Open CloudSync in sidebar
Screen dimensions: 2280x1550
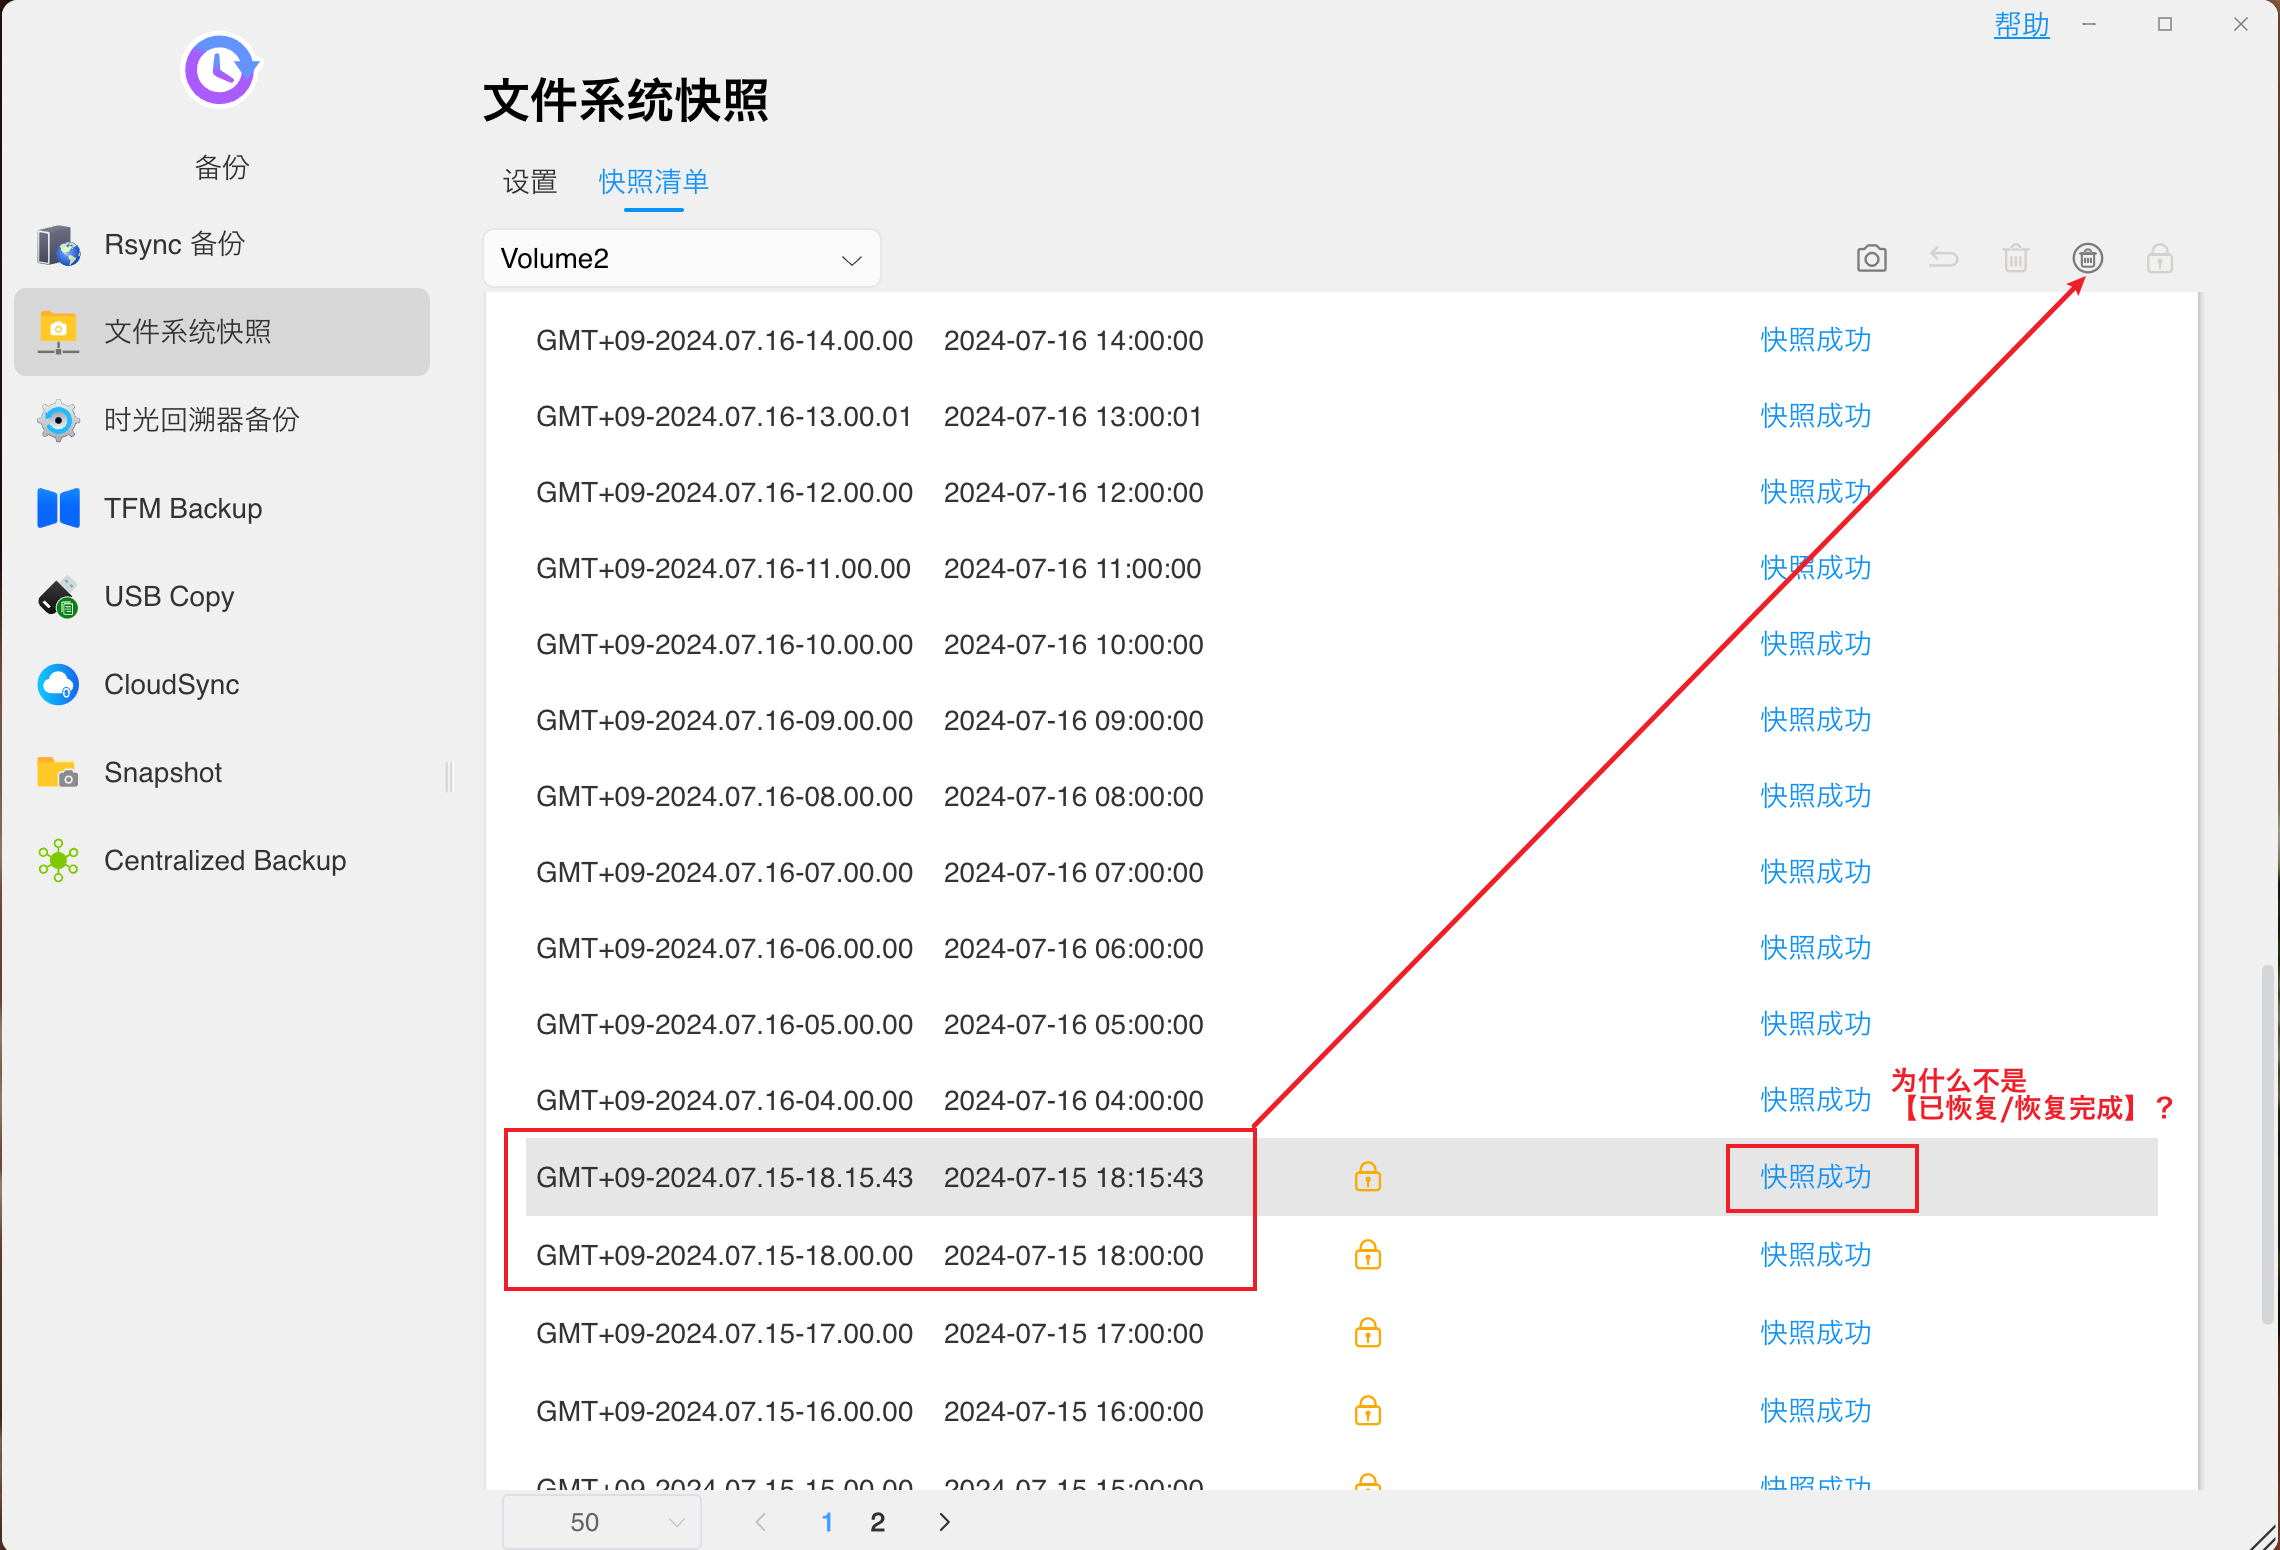click(x=171, y=685)
